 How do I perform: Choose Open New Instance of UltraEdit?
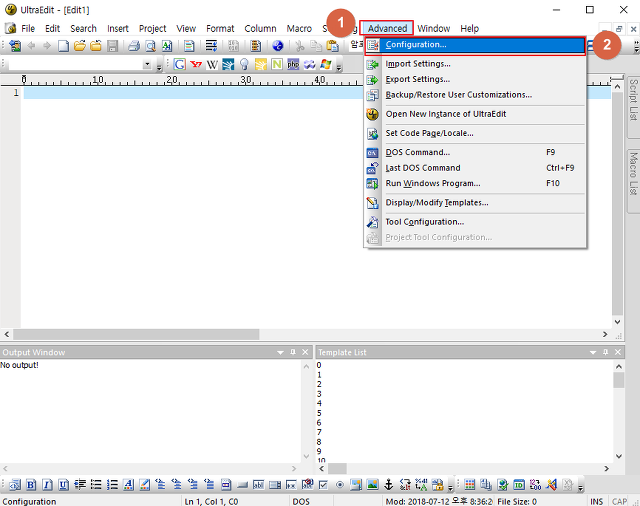pos(475,114)
